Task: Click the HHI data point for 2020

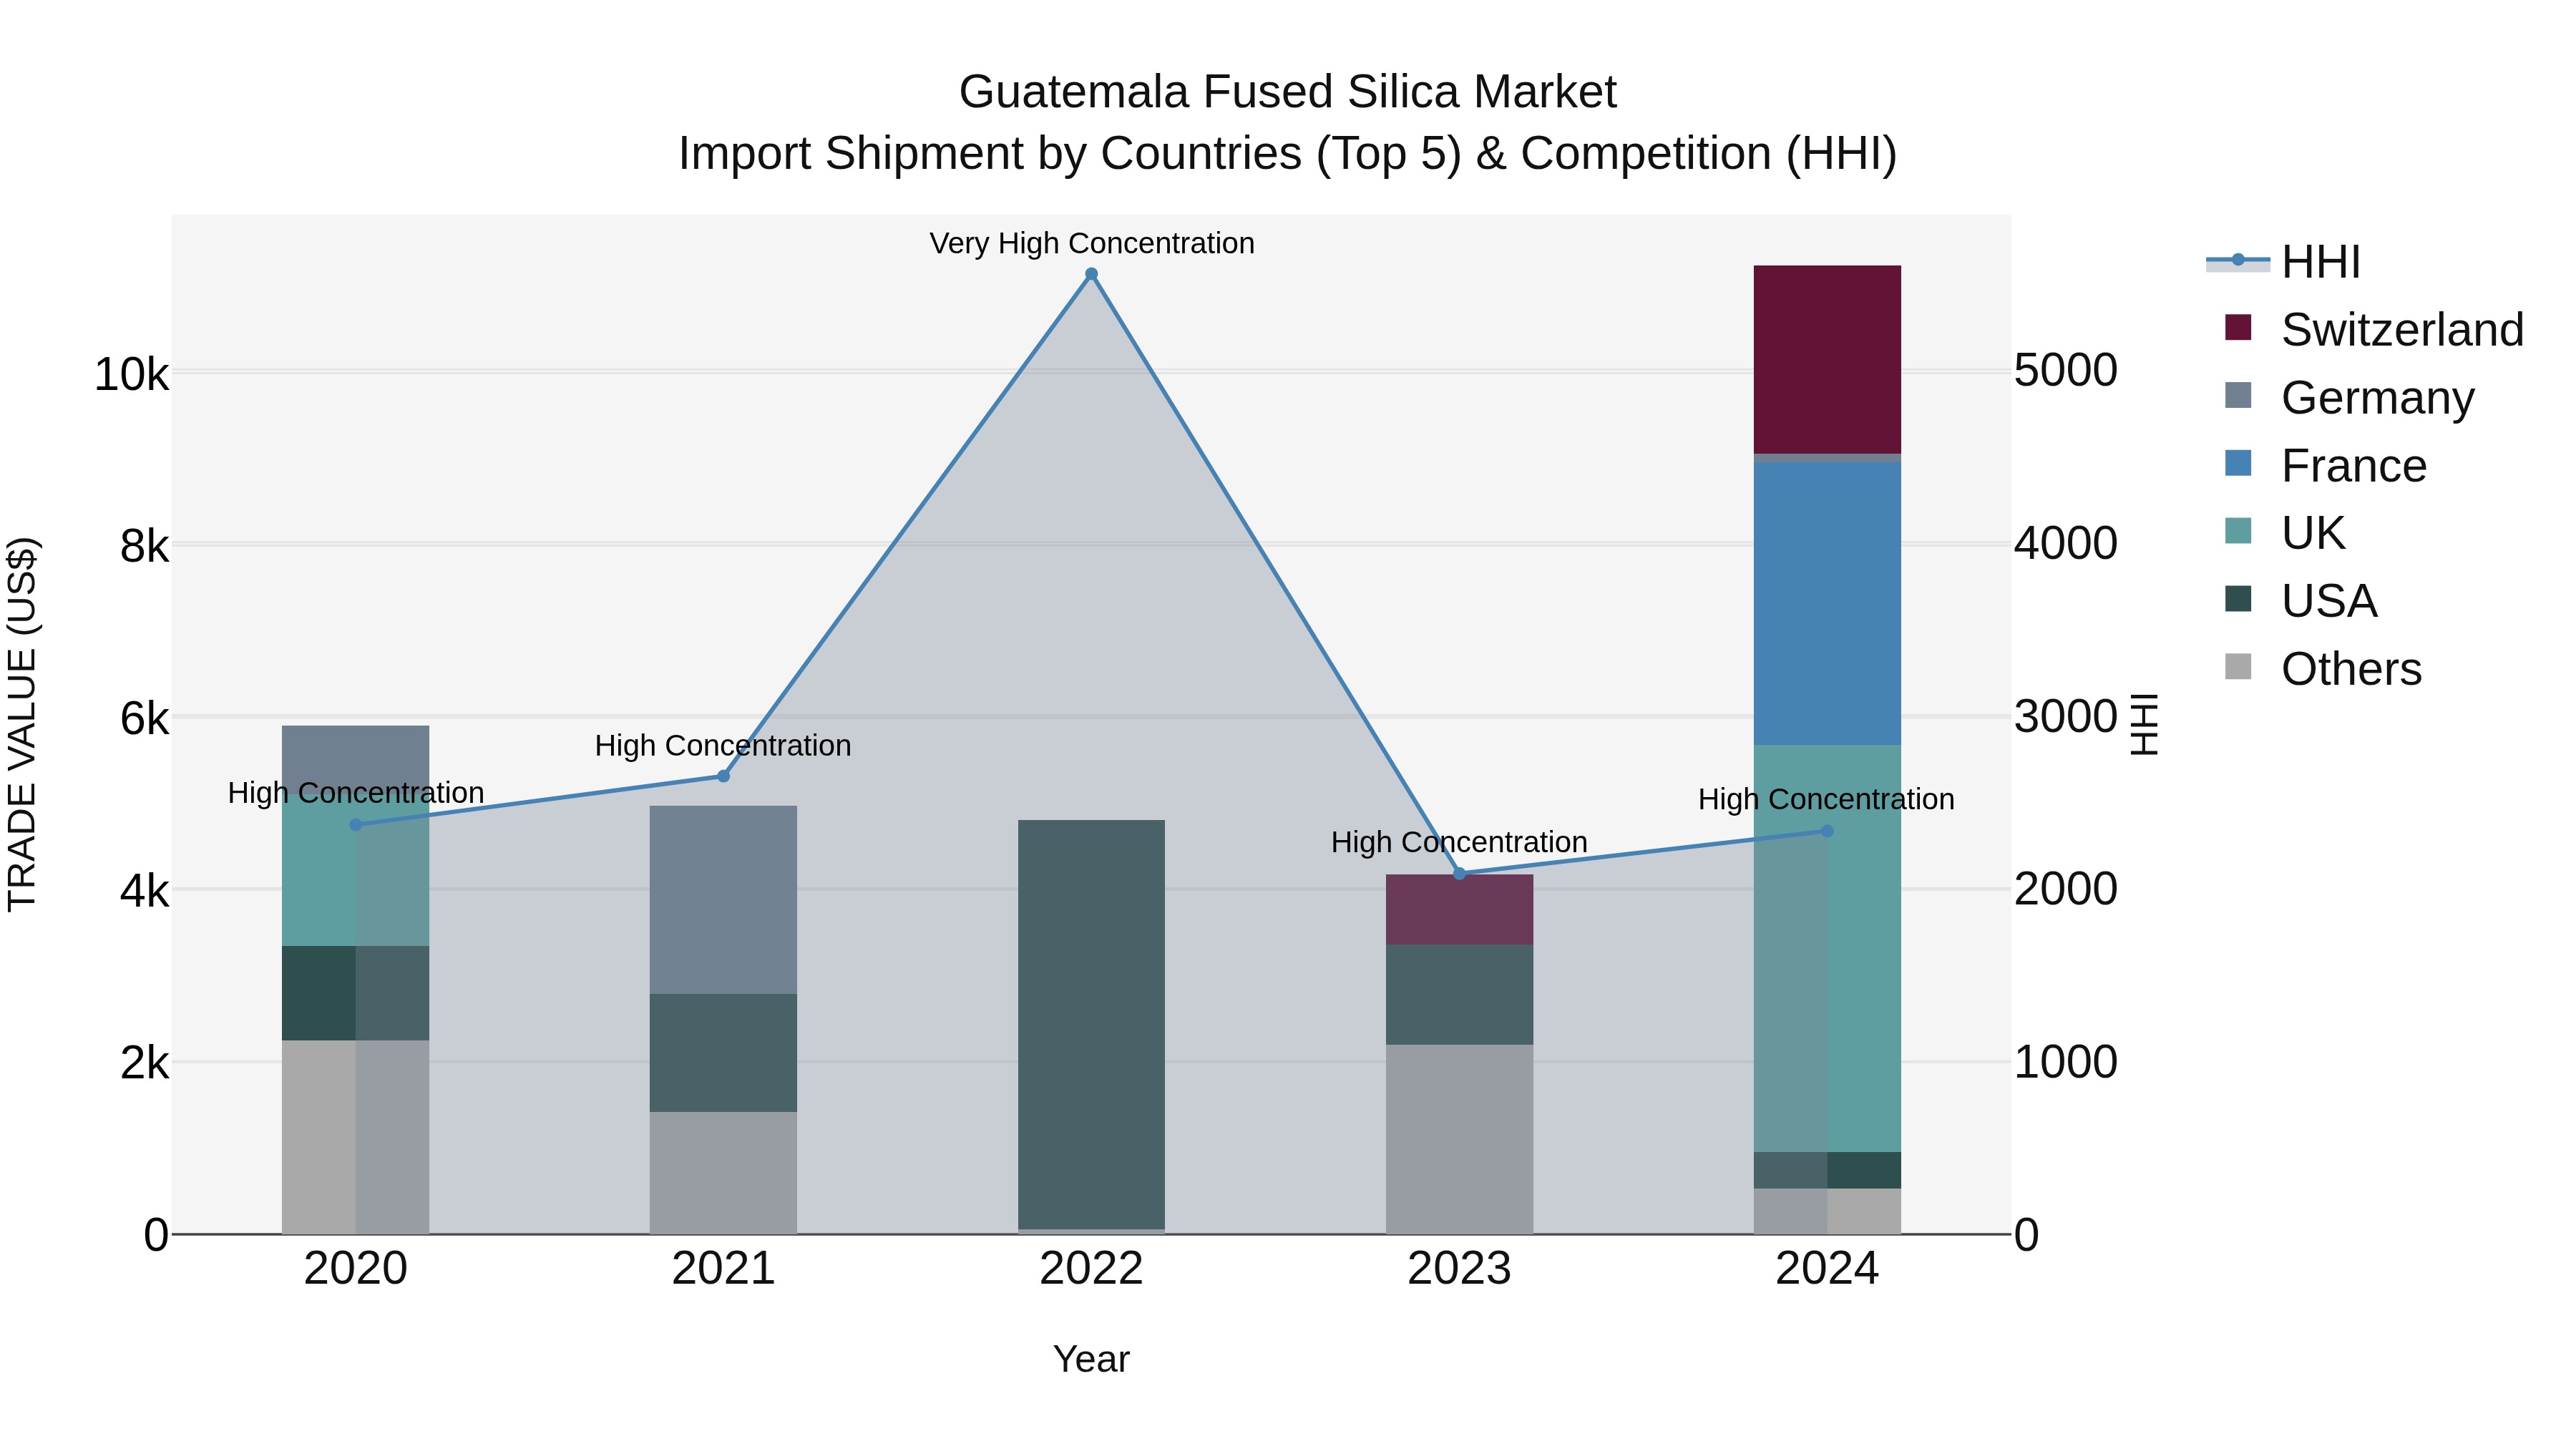Action: click(356, 824)
